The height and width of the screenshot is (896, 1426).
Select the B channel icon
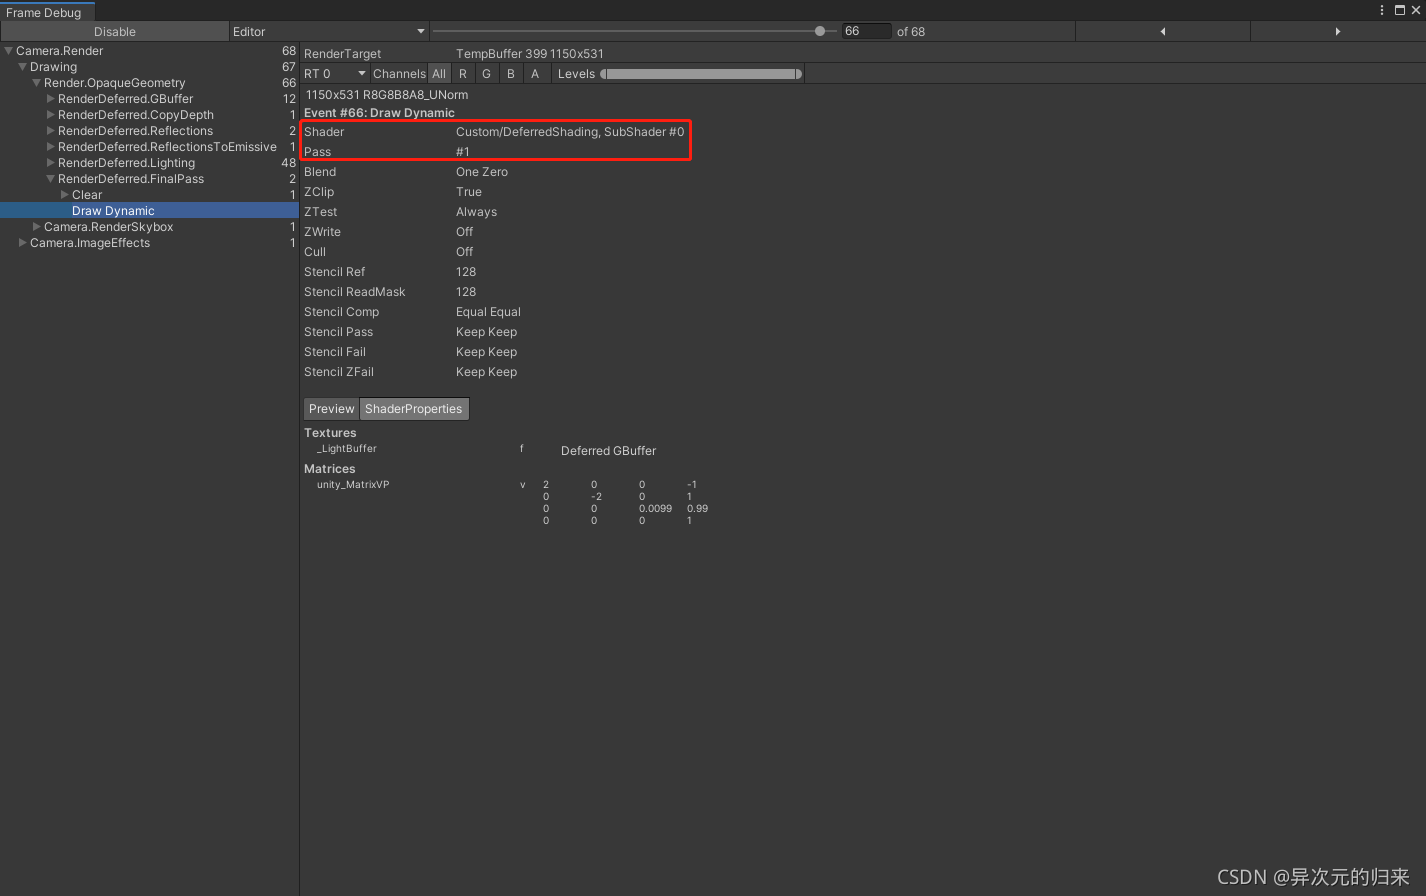[x=510, y=73]
